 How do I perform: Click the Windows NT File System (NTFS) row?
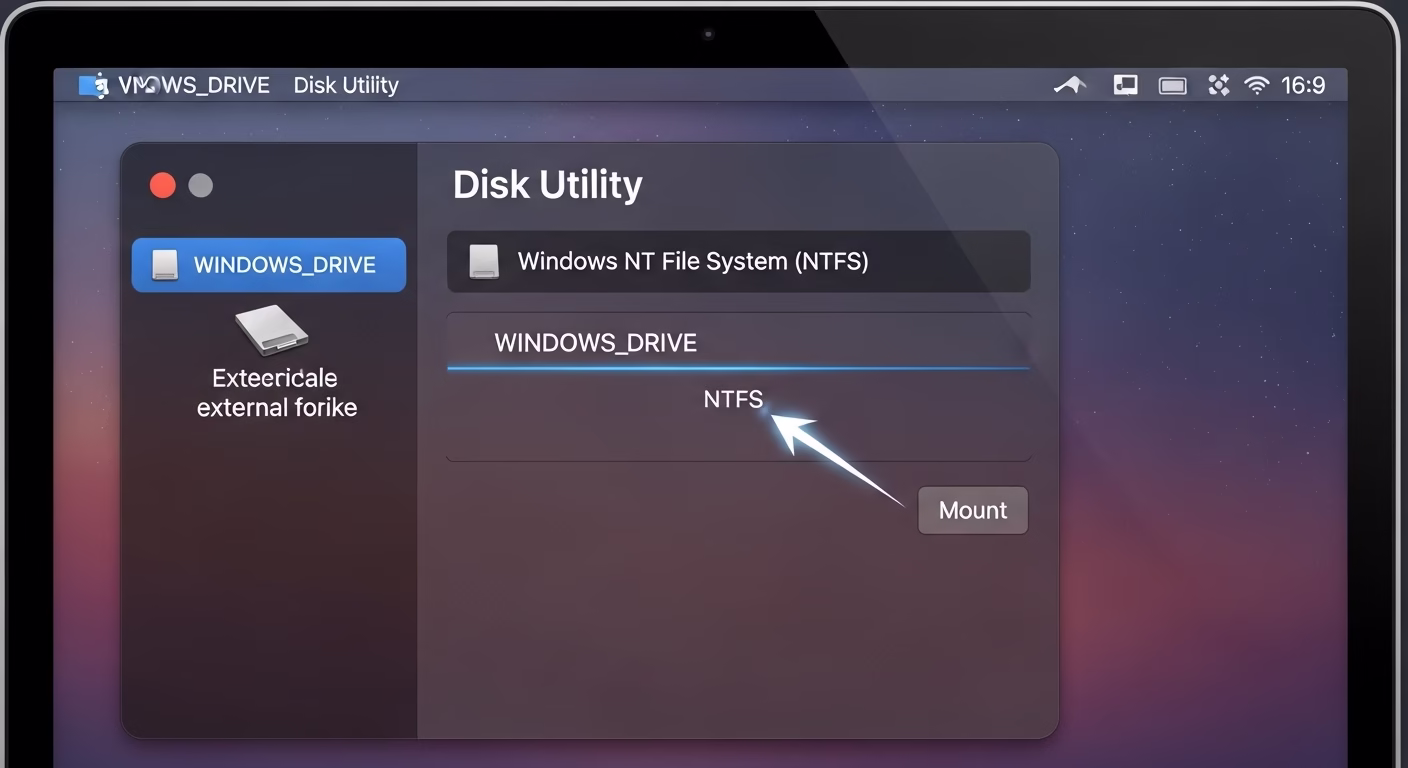coord(738,262)
